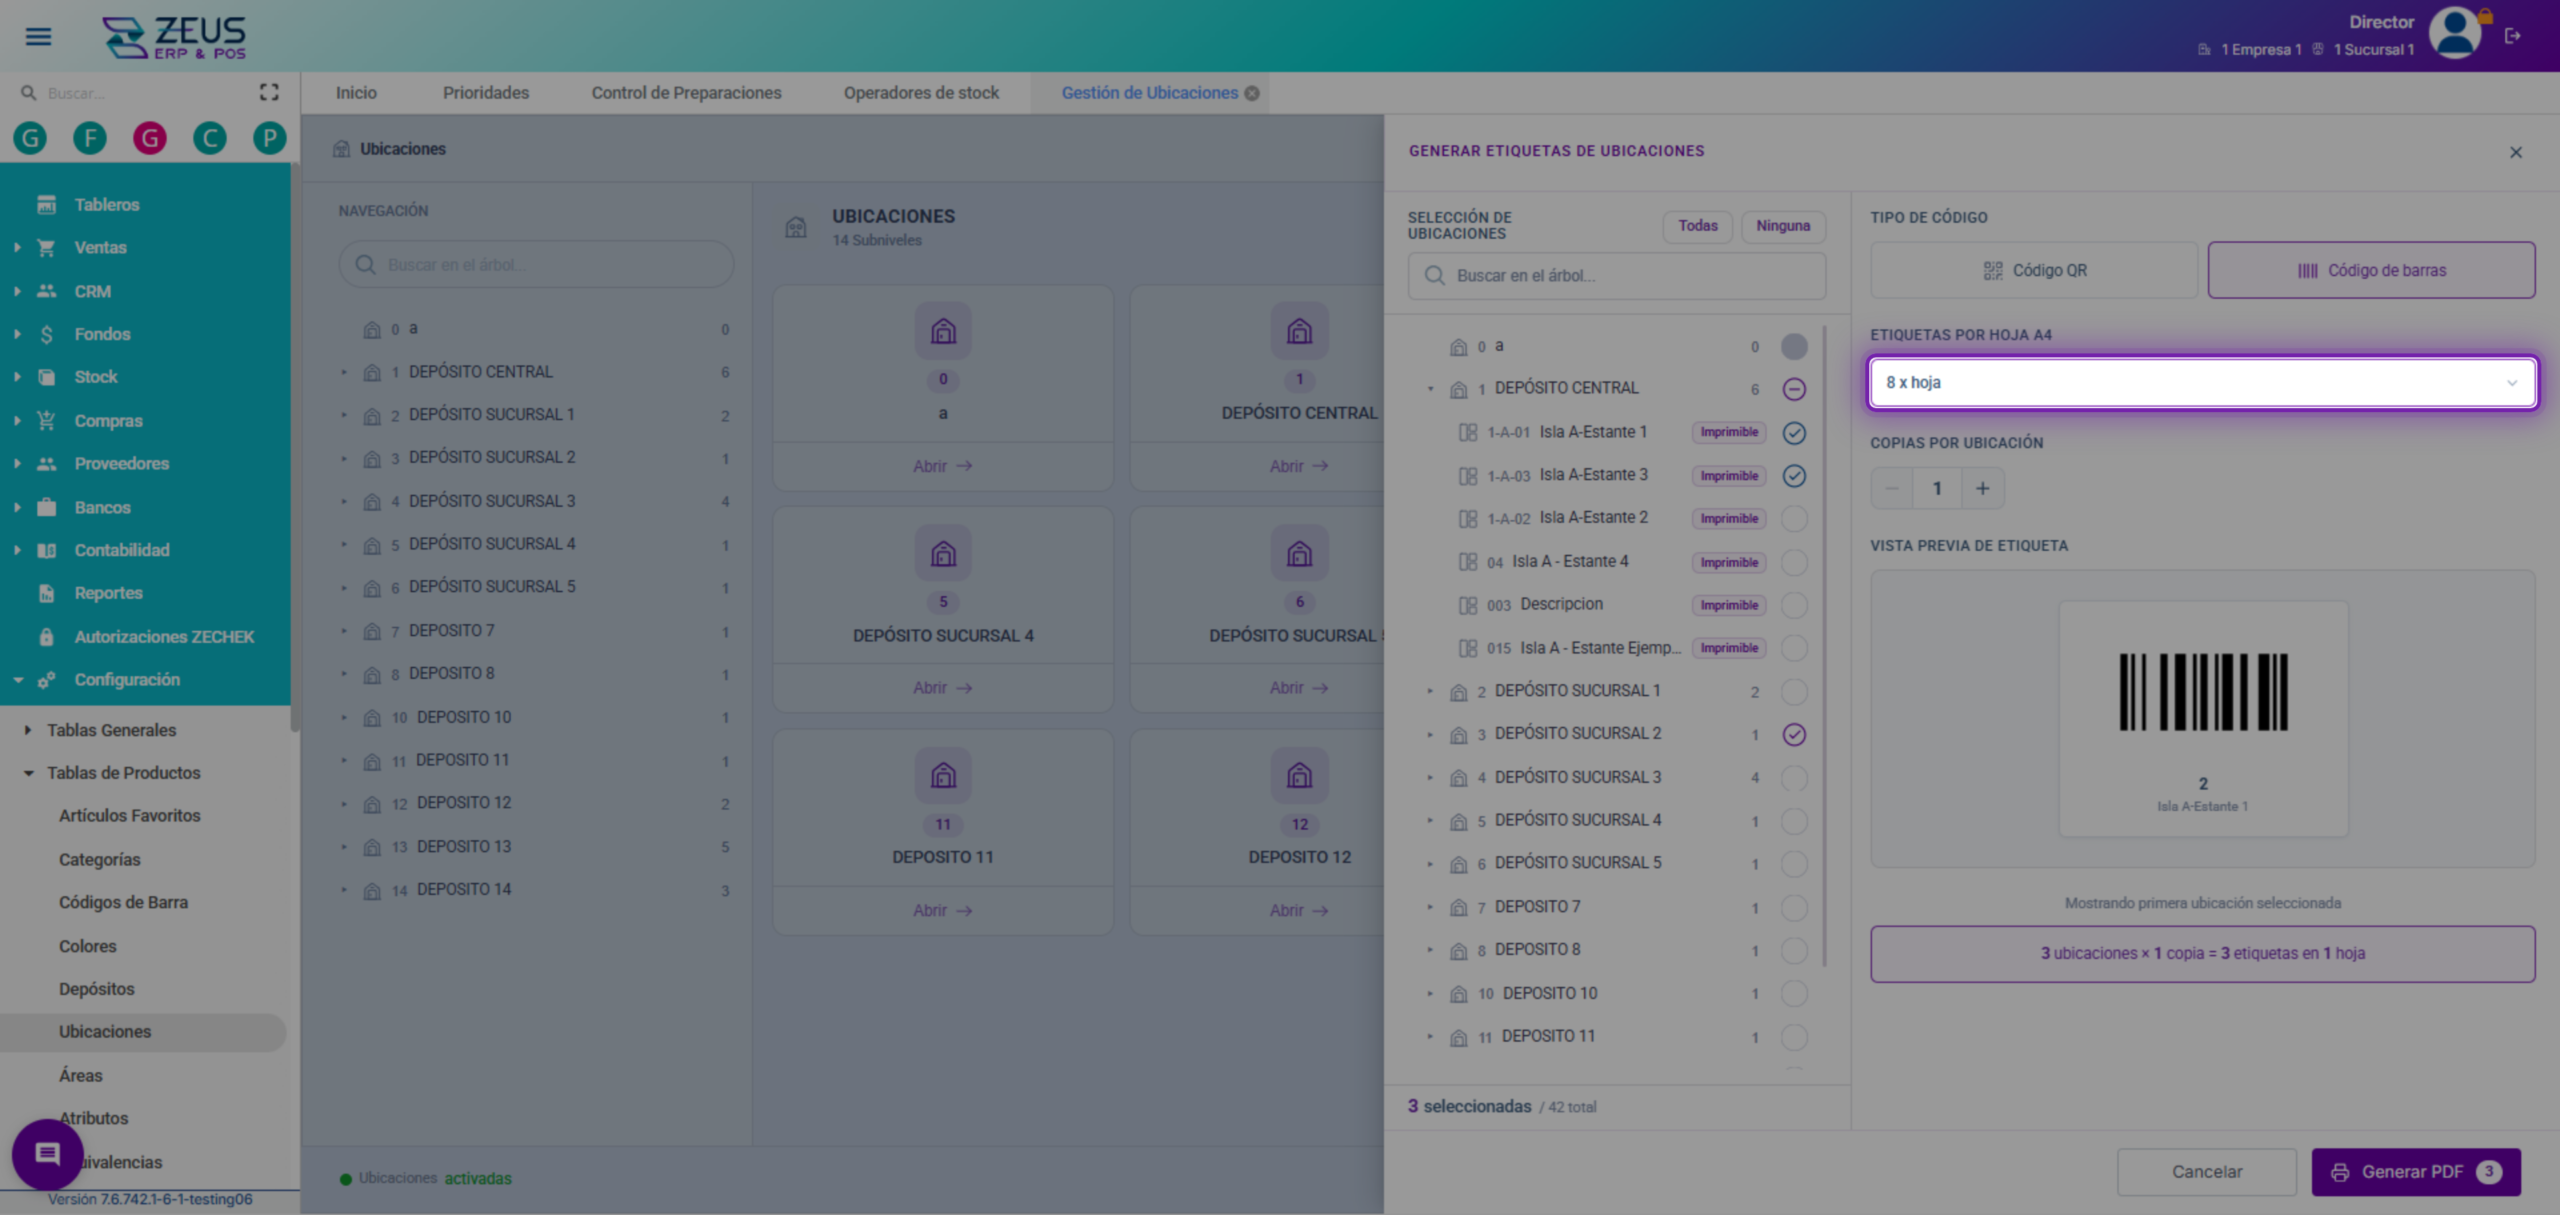Expand DEPÓSITO SUCURSAL 3 in selection tree

point(1430,778)
